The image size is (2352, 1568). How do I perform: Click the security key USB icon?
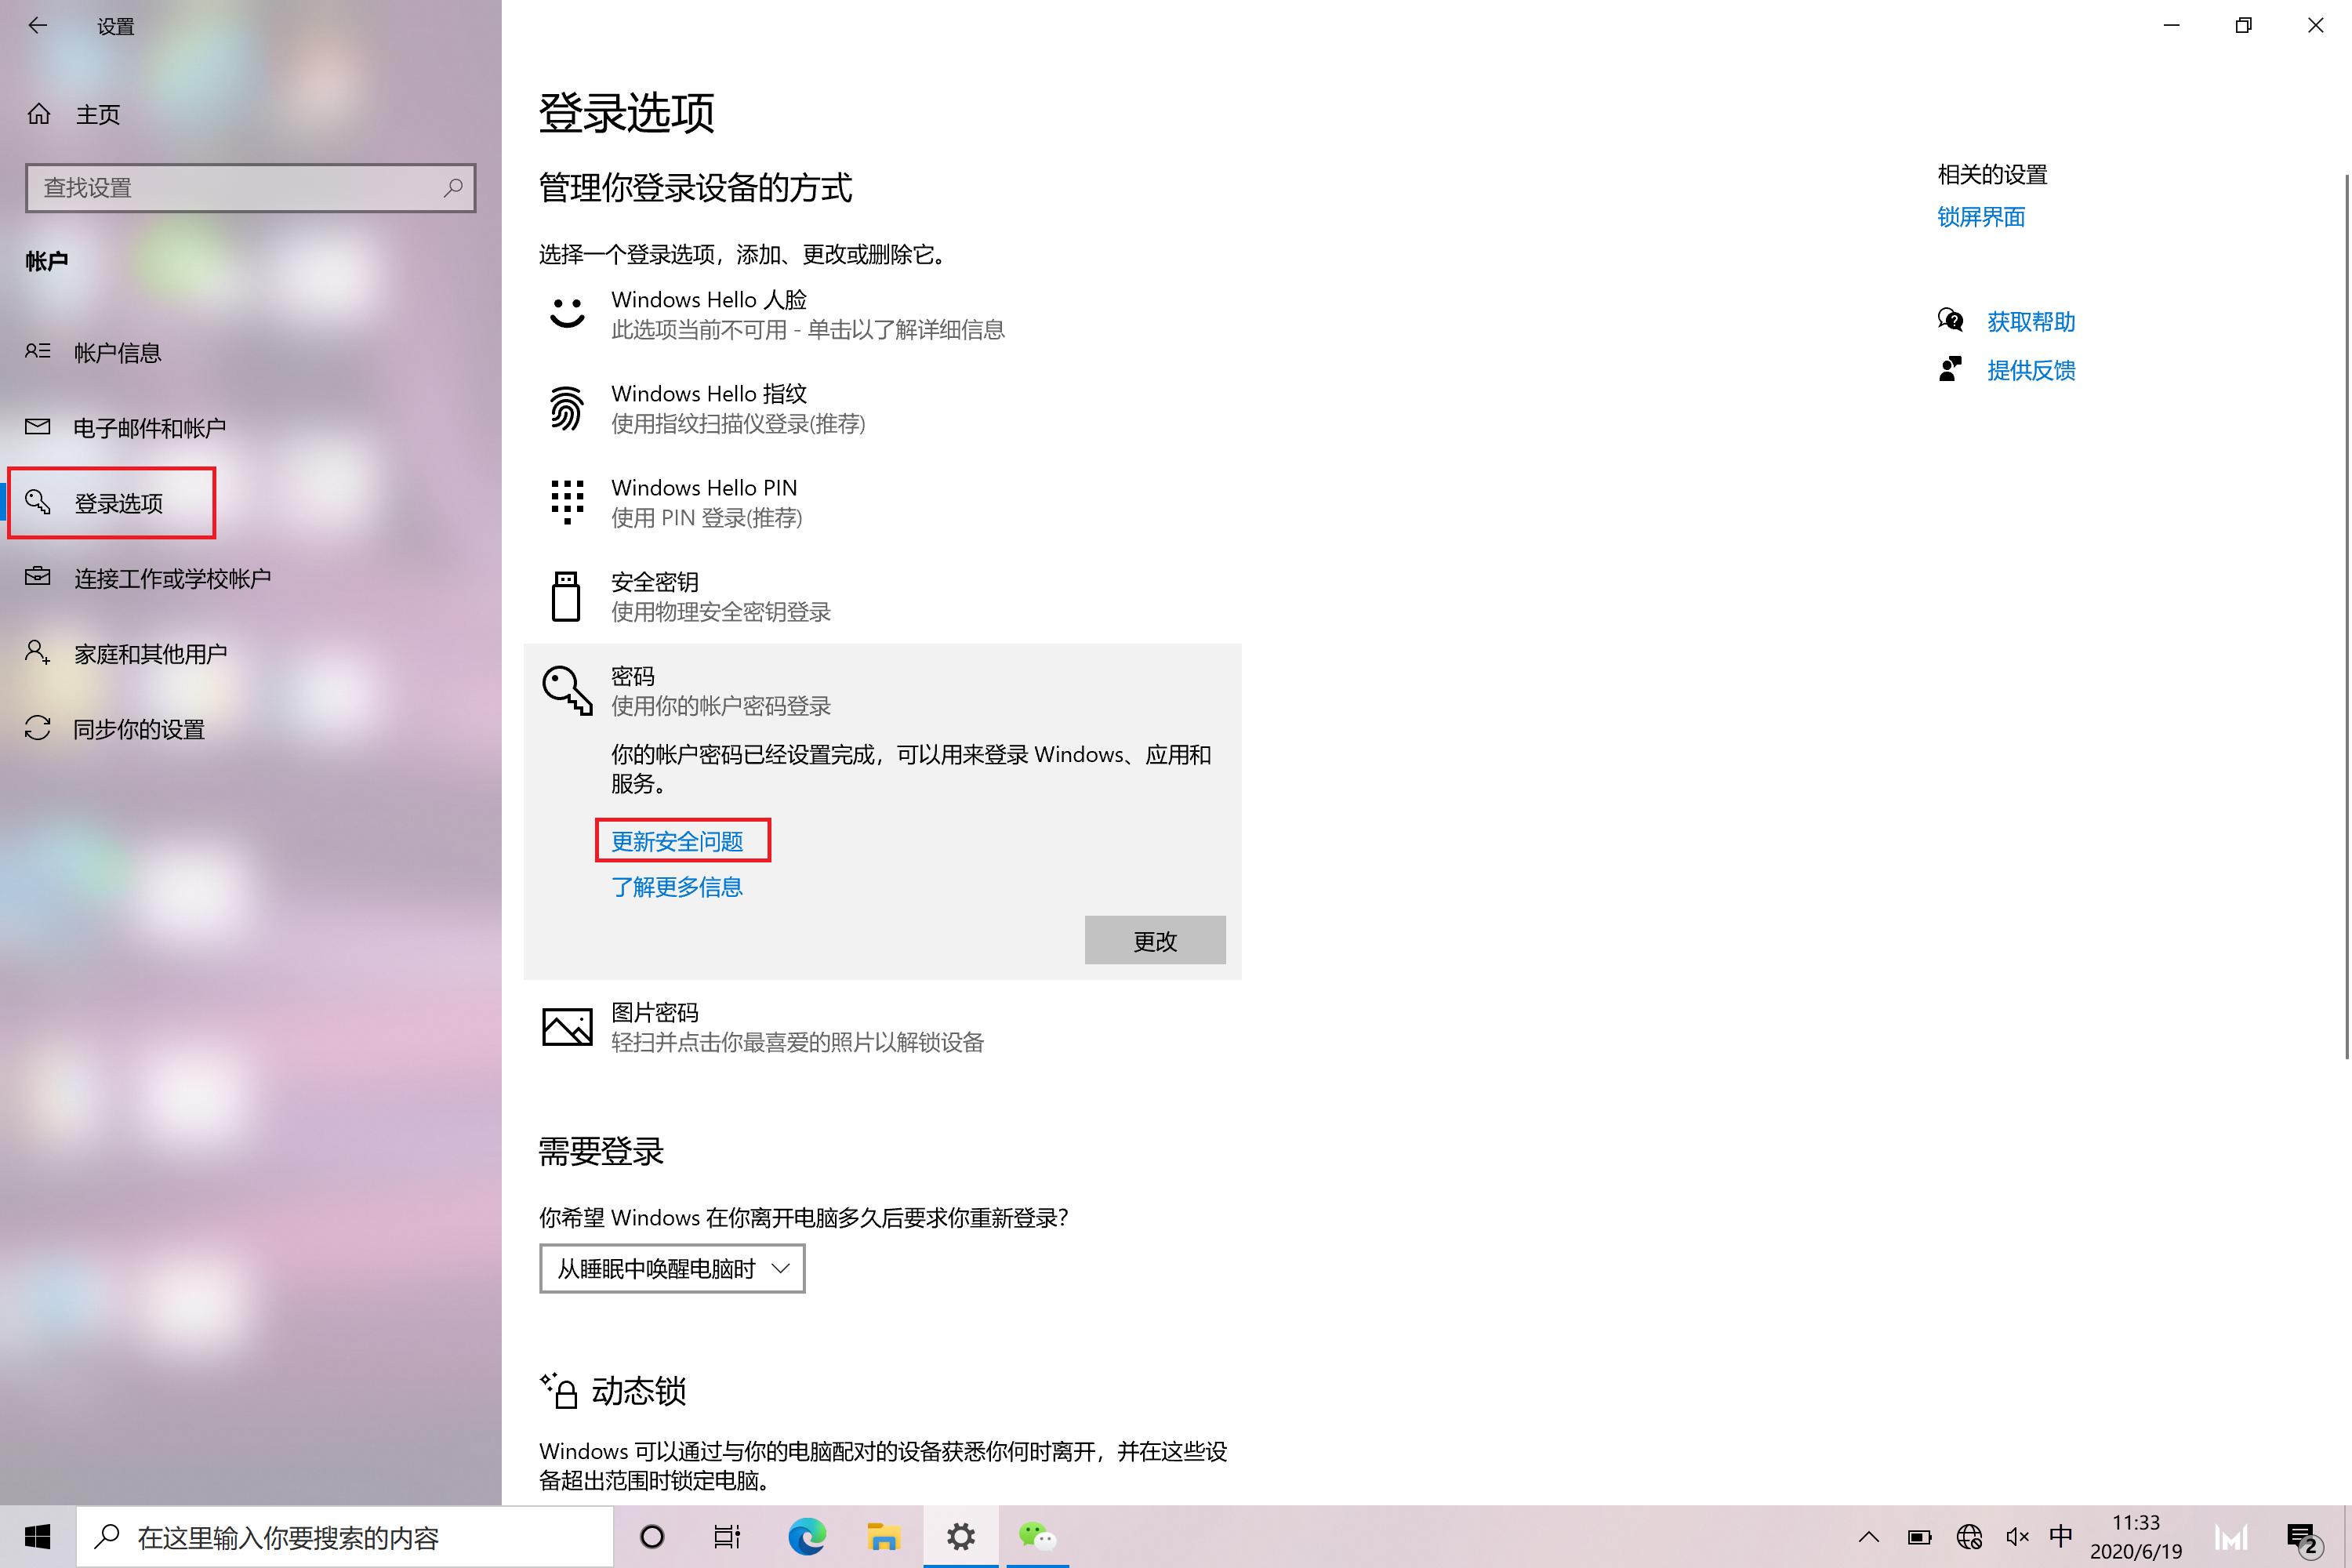pyautogui.click(x=566, y=596)
